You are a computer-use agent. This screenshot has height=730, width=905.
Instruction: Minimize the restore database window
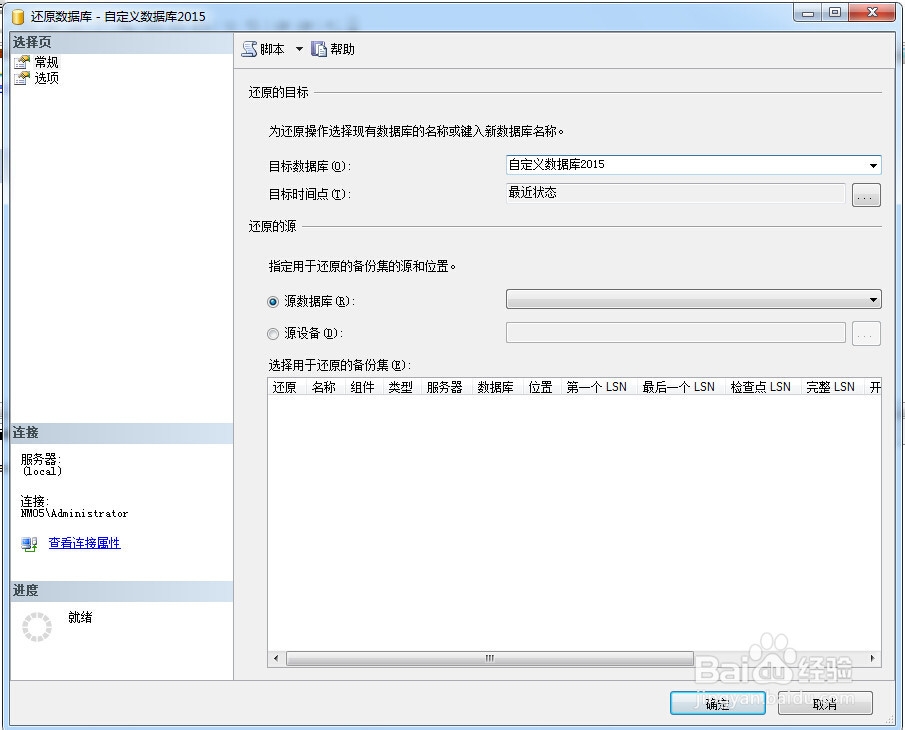pos(808,13)
